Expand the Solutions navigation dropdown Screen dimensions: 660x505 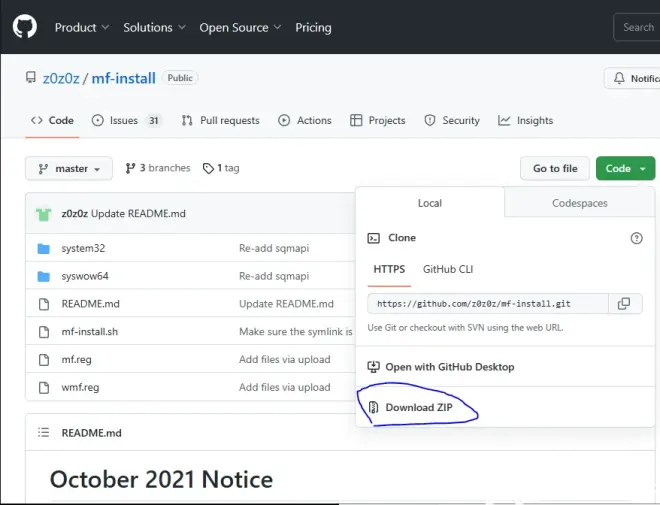[154, 27]
